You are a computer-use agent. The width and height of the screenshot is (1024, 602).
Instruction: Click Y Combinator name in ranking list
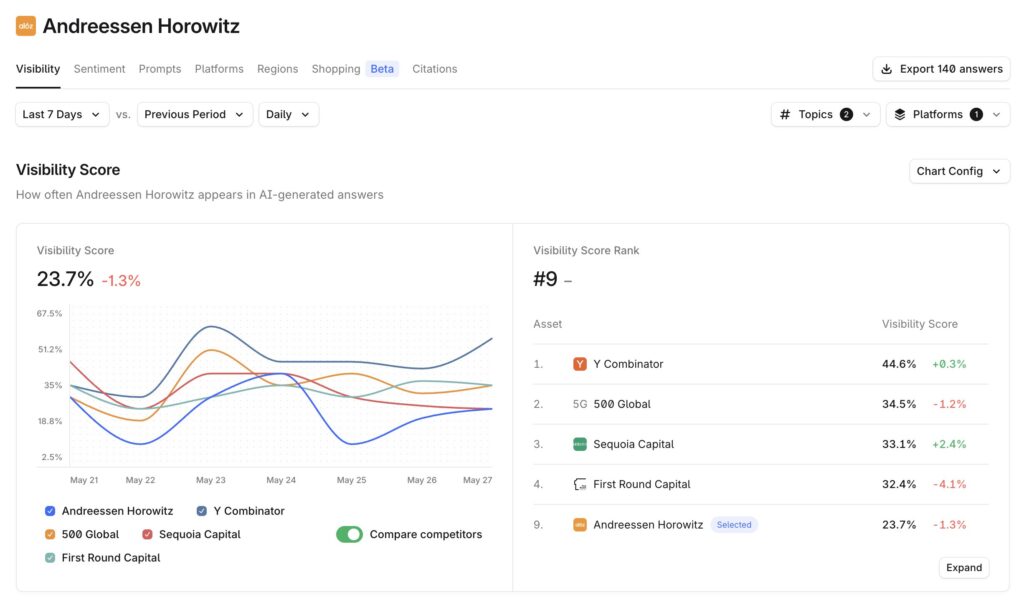628,364
